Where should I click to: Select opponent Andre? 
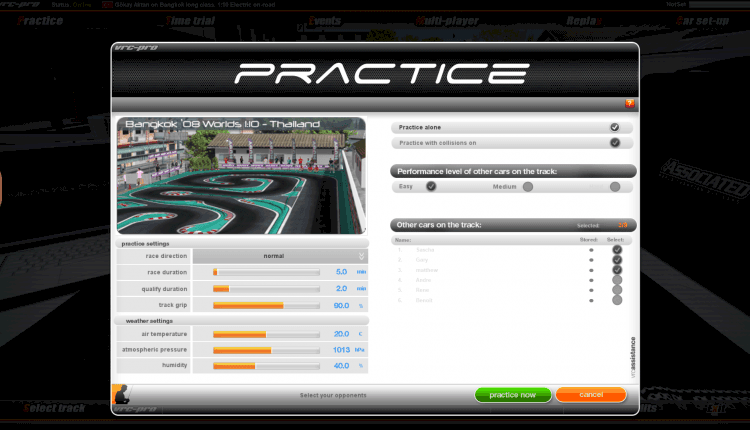pyautogui.click(x=617, y=280)
